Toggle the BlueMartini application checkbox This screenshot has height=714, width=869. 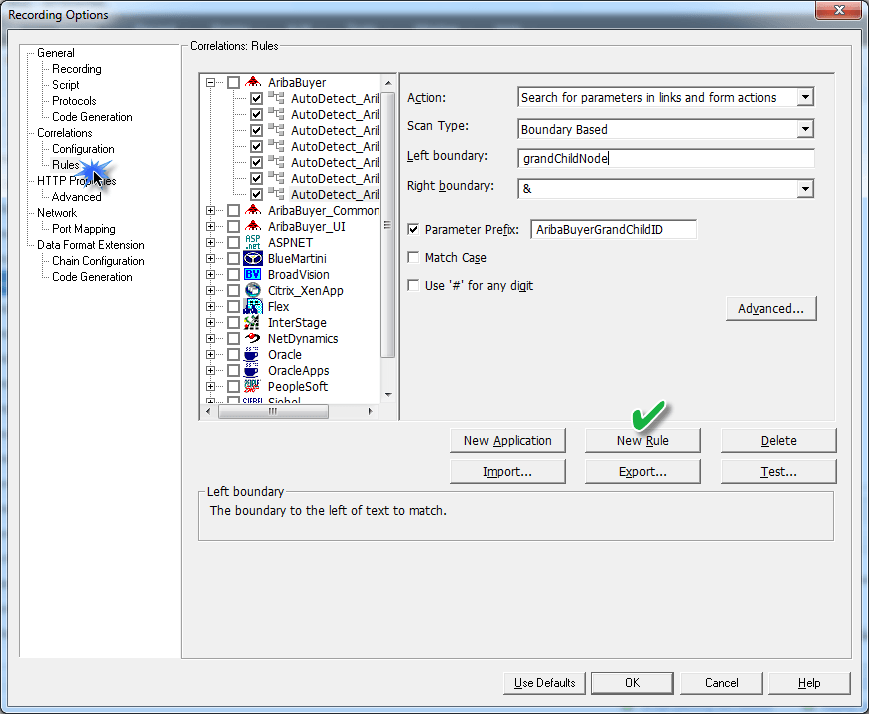pyautogui.click(x=233, y=259)
